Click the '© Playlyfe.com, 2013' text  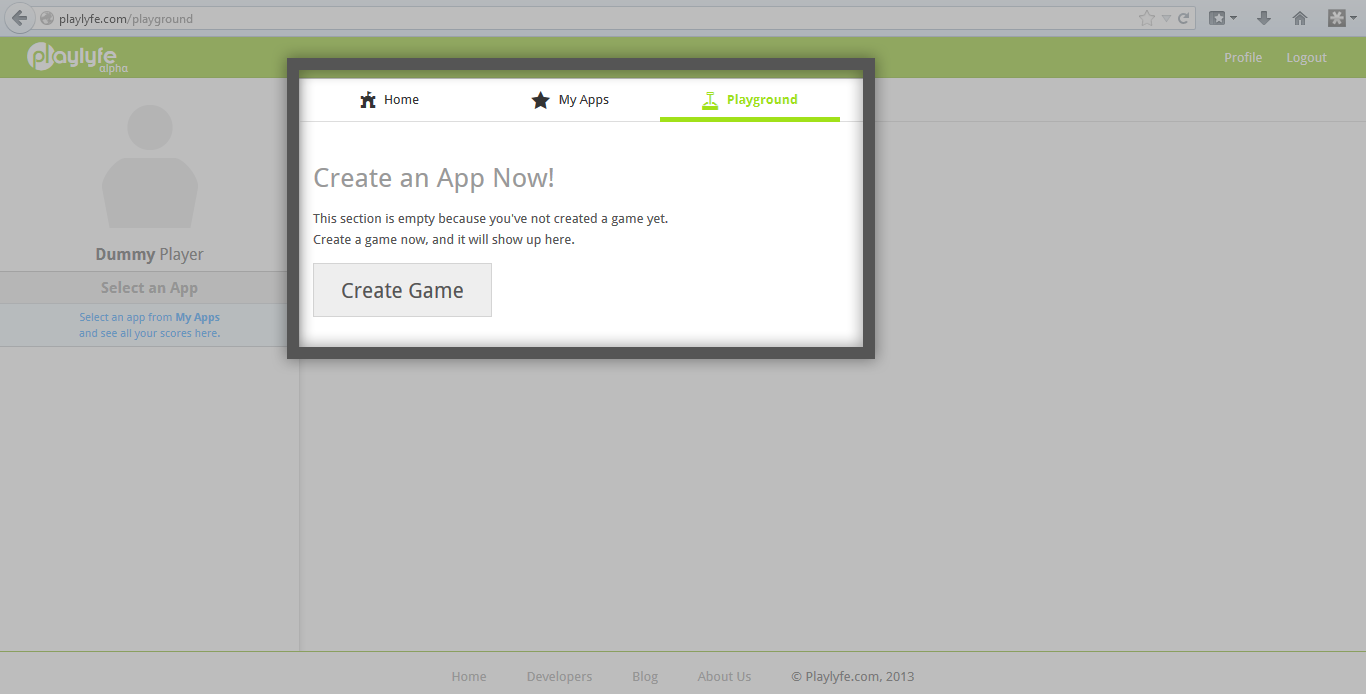pos(853,677)
